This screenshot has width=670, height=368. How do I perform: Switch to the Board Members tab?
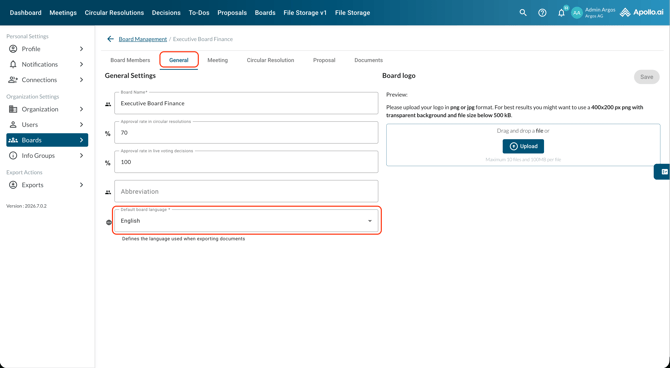pos(130,60)
